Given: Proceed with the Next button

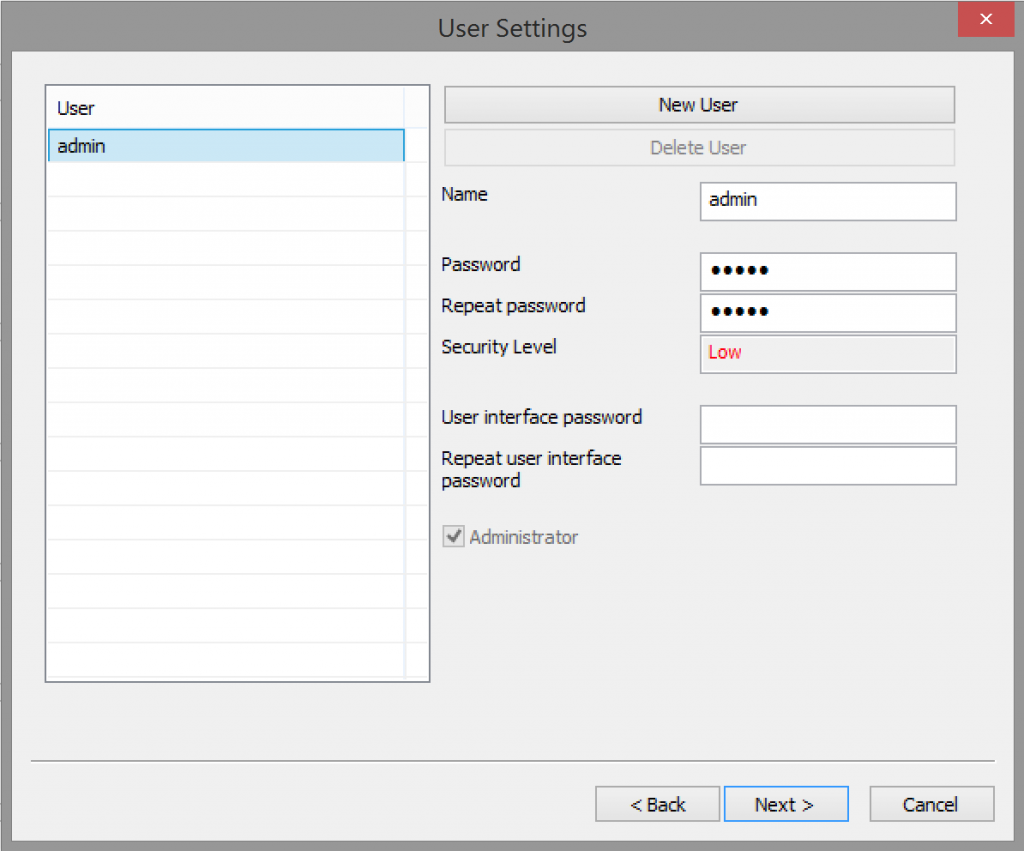Looking at the screenshot, I should (x=785, y=804).
